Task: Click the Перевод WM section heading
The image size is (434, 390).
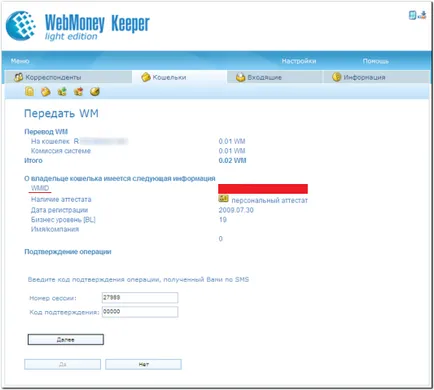Action: point(46,132)
